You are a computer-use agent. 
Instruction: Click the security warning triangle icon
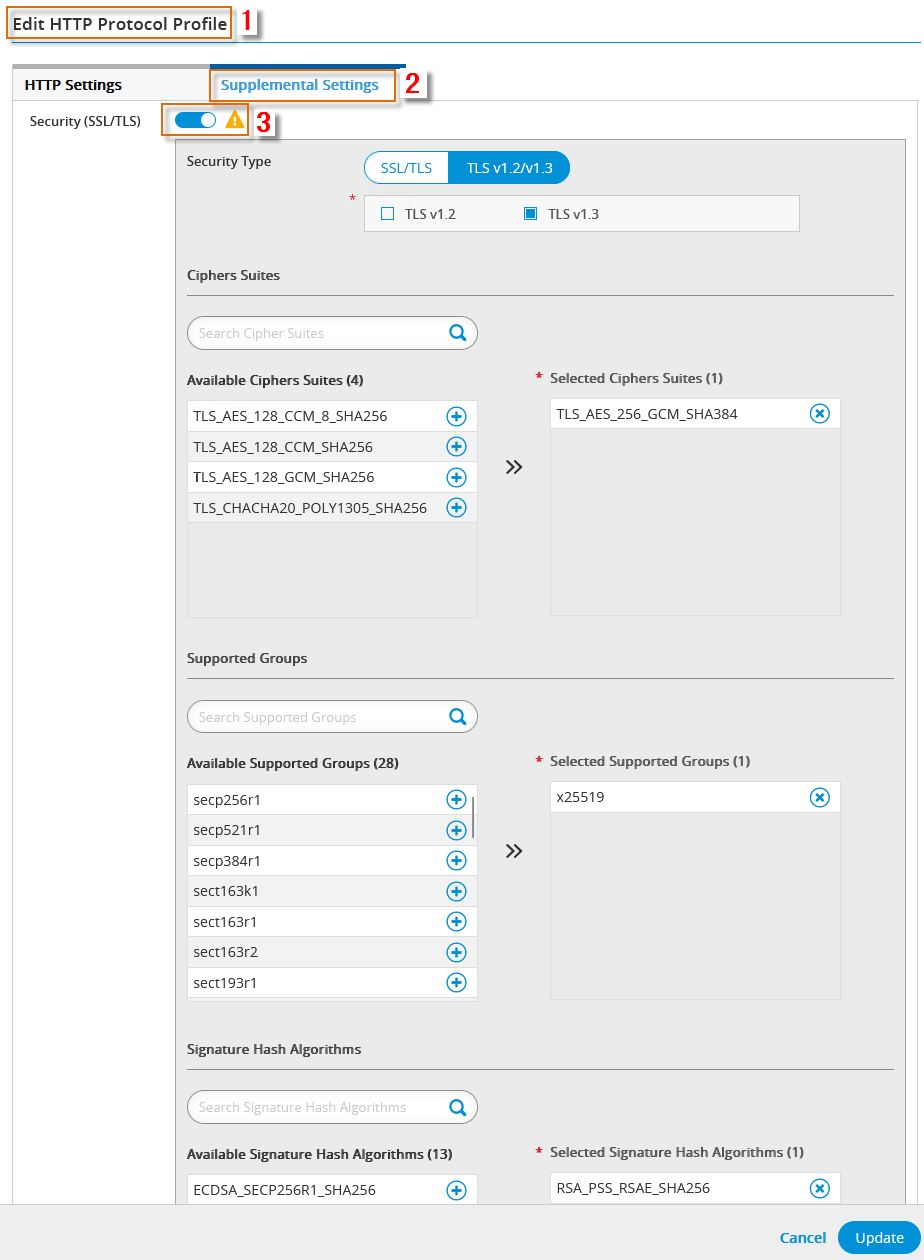(x=235, y=121)
